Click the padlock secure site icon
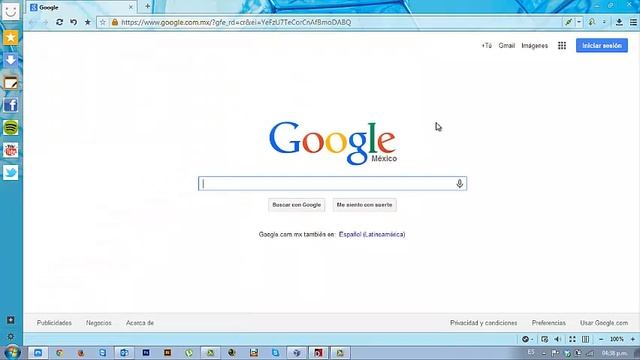Image resolution: width=640 pixels, height=360 pixels. (115, 22)
